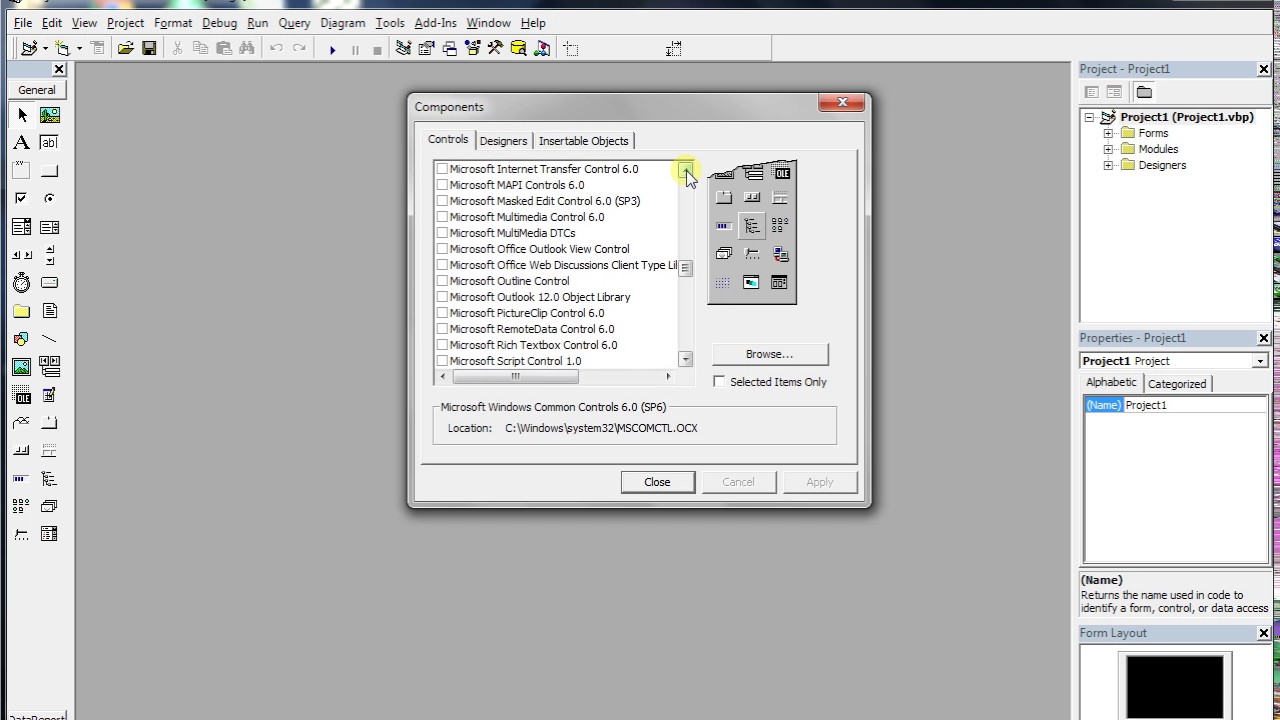Check Microsoft RemoteData Control 6.0
Image resolution: width=1280 pixels, height=720 pixels.
[x=442, y=329]
